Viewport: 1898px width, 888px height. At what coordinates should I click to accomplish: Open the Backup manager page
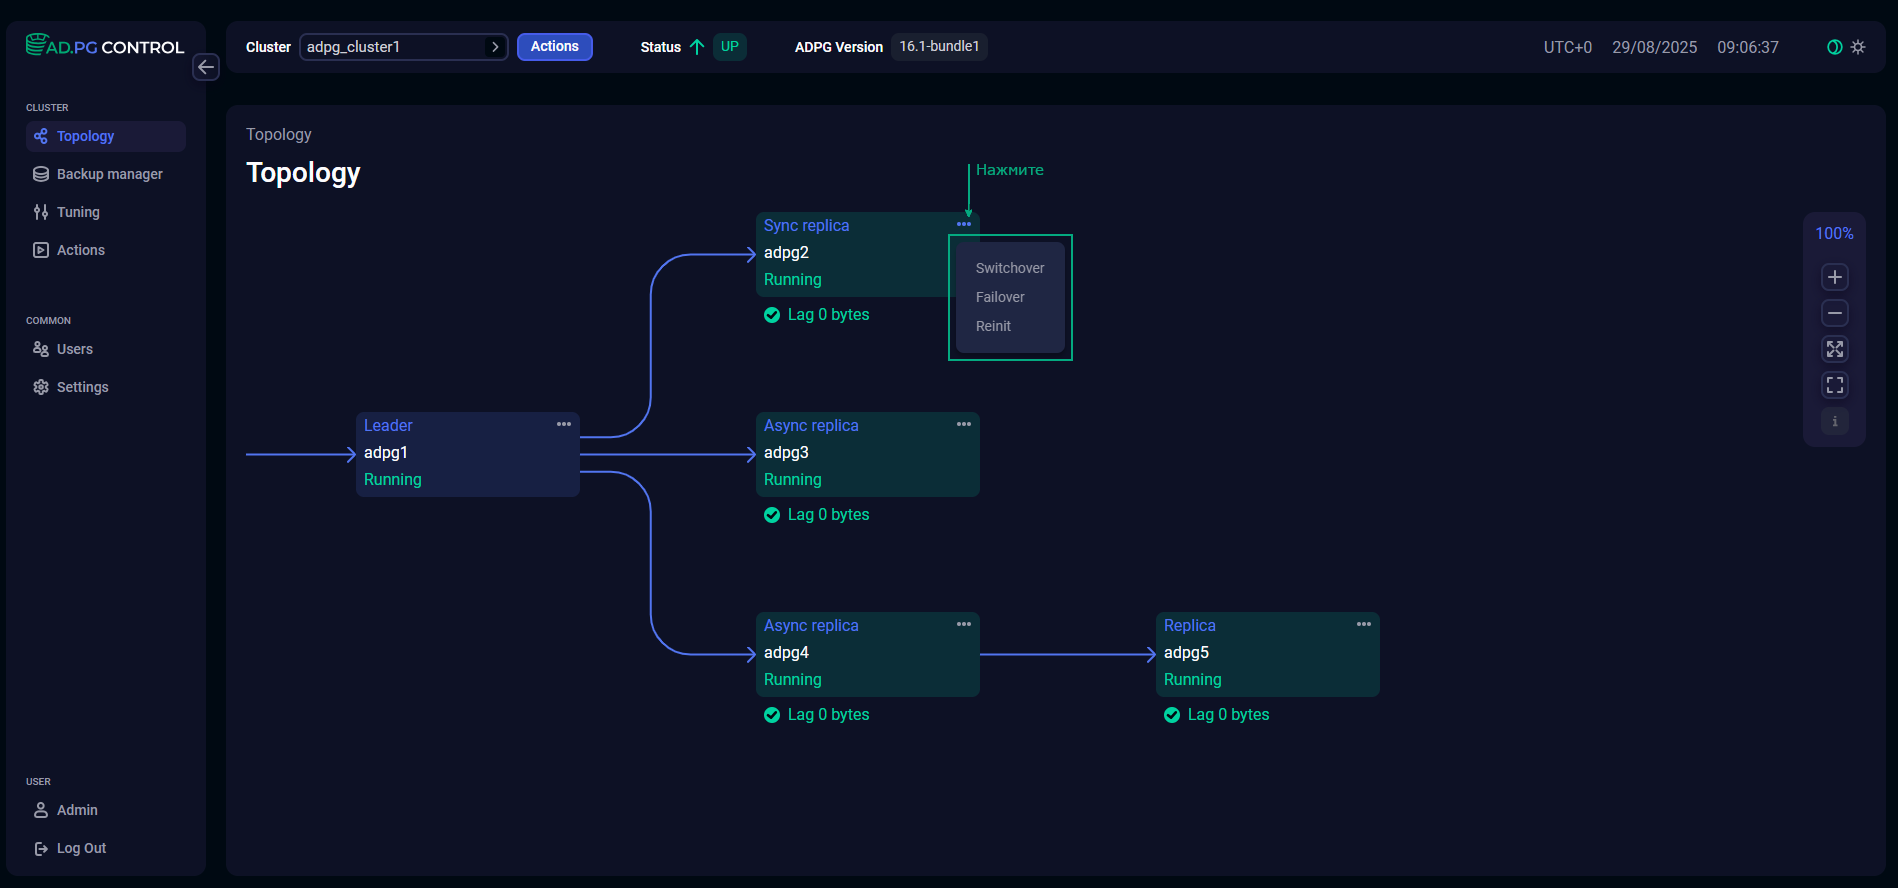pos(108,174)
